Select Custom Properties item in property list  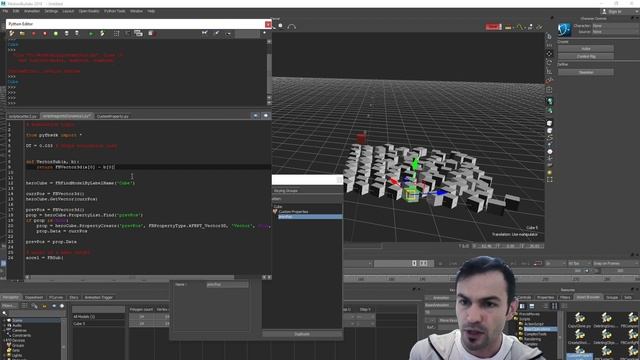pyautogui.click(x=293, y=211)
